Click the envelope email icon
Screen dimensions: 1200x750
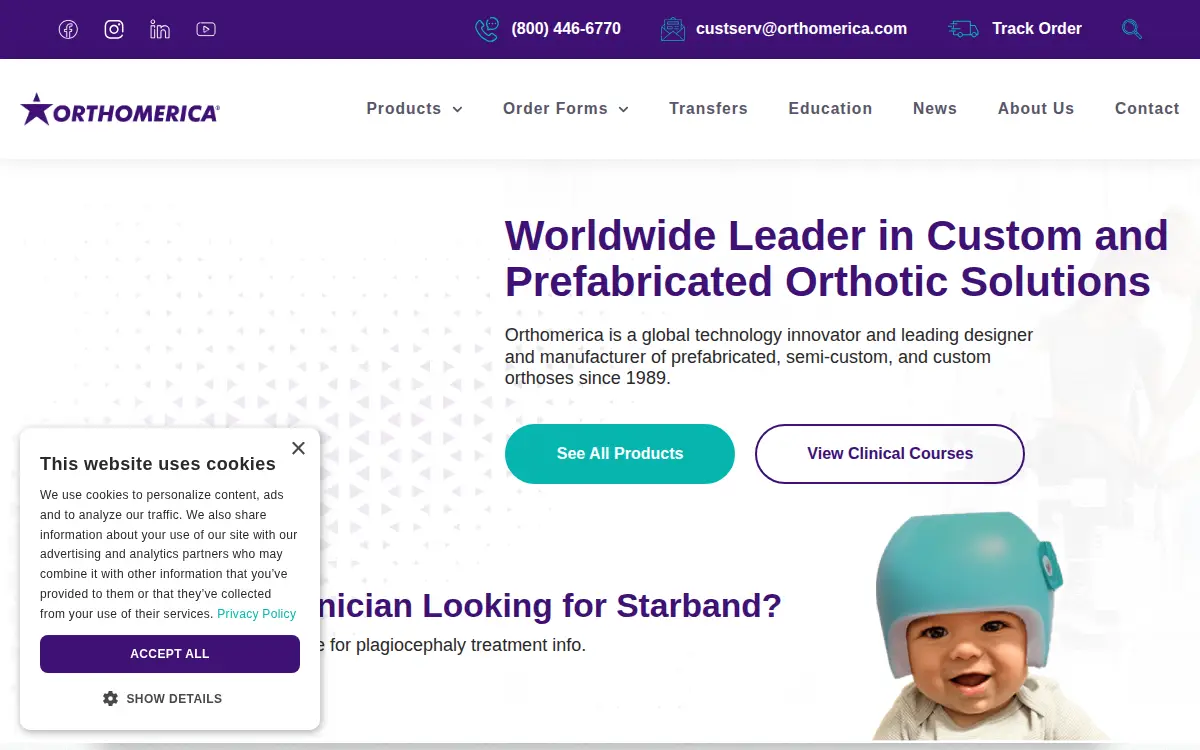coord(673,29)
